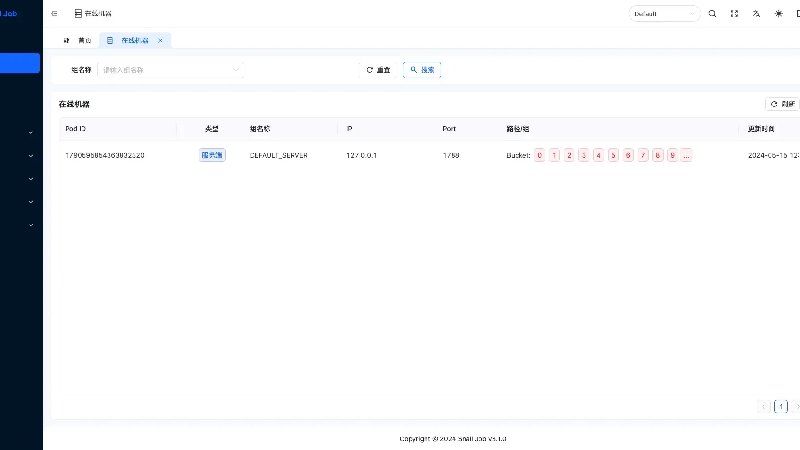The height and width of the screenshot is (450, 800).
Task: Toggle the sun theme icon
Action: click(x=779, y=14)
